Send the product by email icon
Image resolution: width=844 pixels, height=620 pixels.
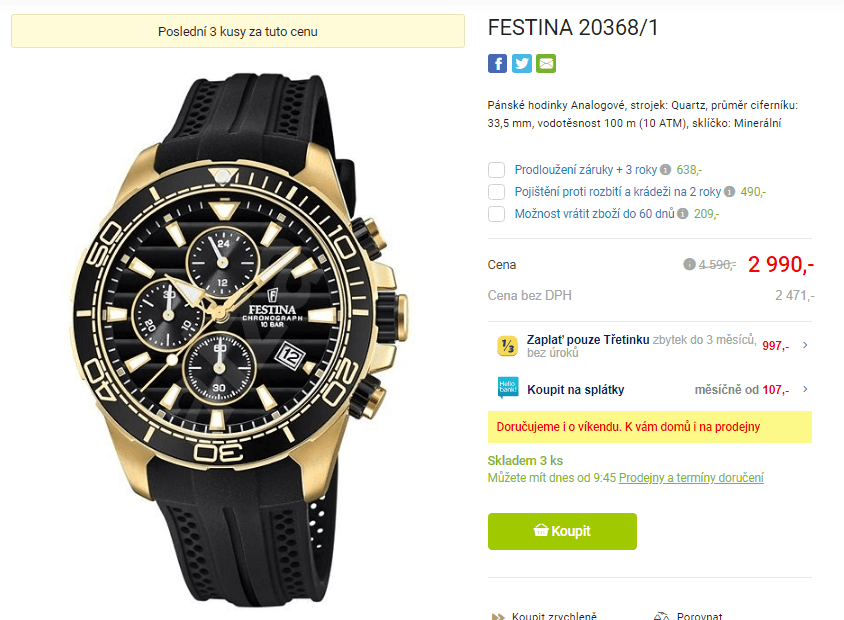click(545, 63)
